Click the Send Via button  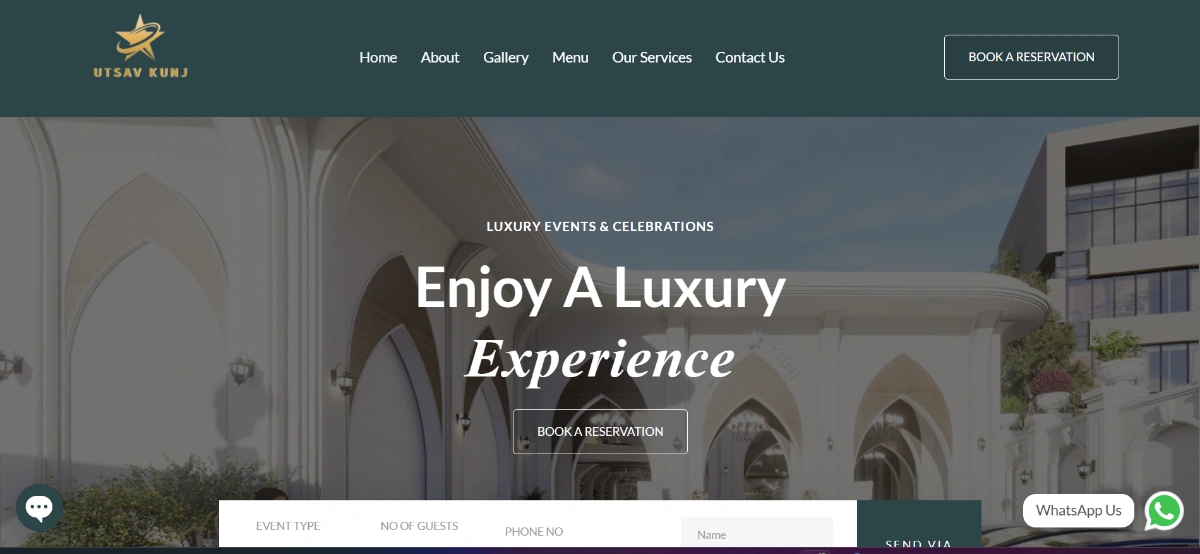point(919,527)
